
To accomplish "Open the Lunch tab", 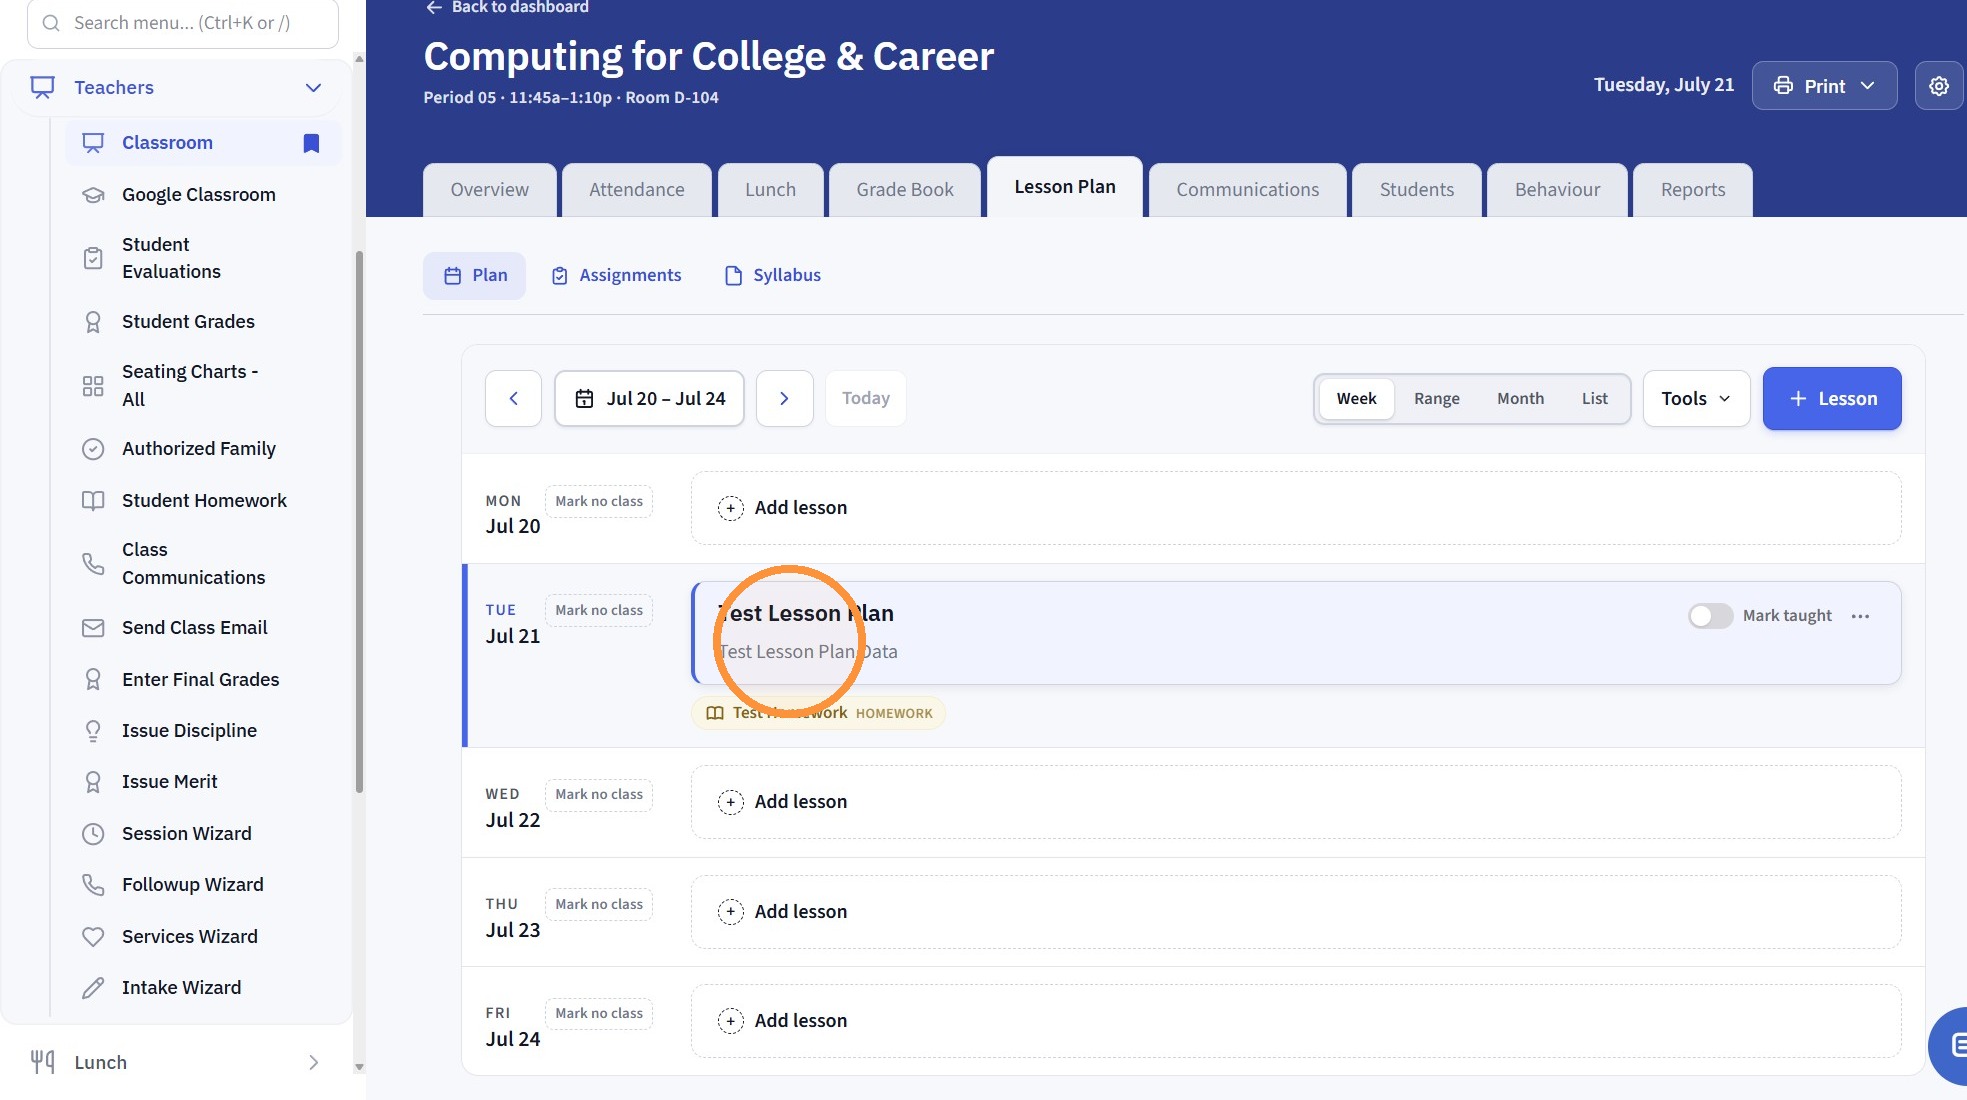I will 770,190.
